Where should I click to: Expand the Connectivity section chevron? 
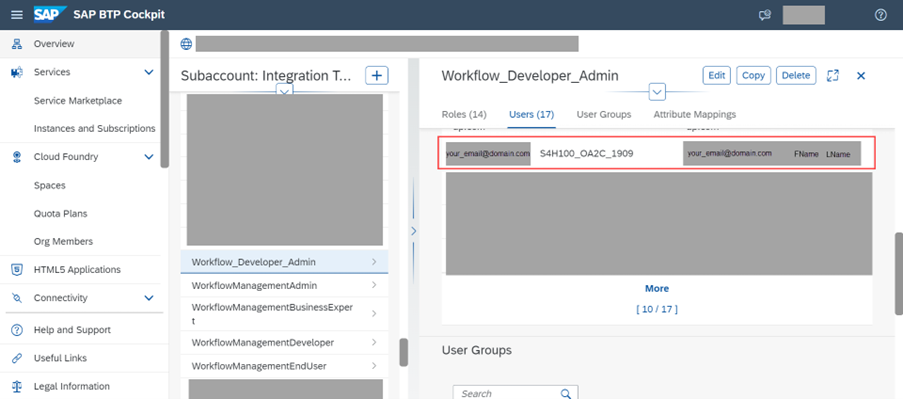(x=149, y=298)
